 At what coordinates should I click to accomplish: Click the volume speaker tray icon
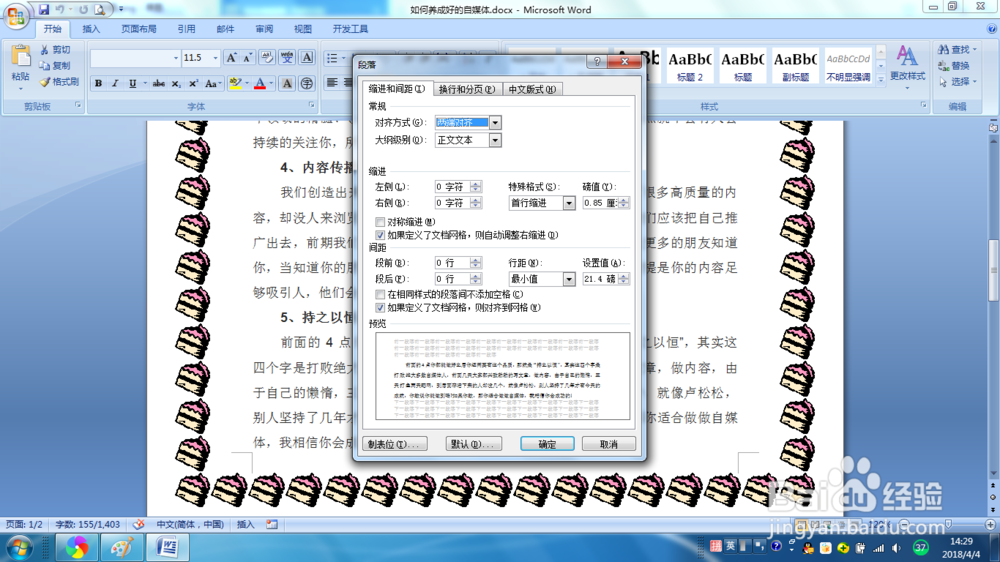pyautogui.click(x=897, y=548)
